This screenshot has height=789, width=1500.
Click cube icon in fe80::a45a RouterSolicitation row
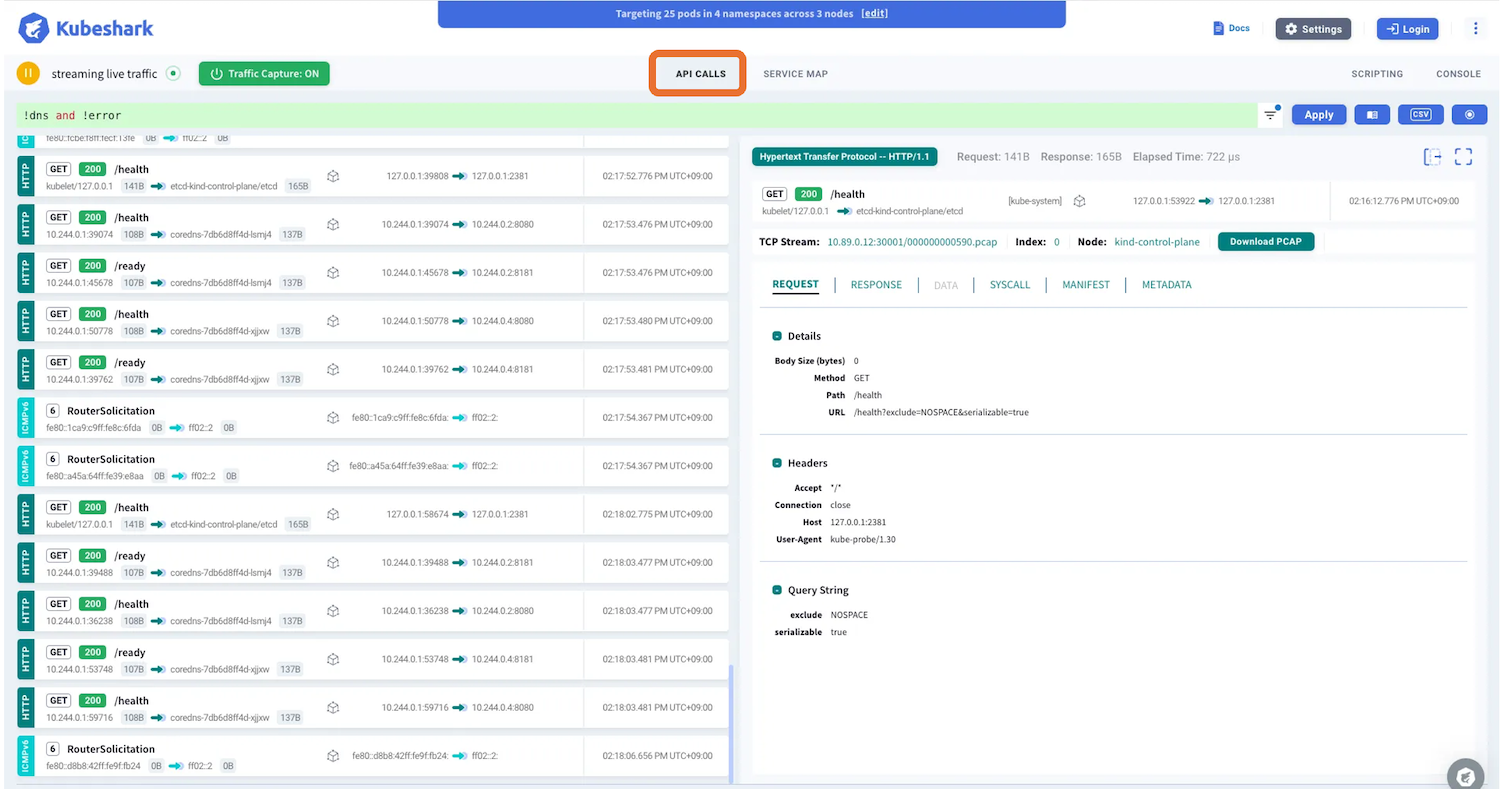click(333, 466)
